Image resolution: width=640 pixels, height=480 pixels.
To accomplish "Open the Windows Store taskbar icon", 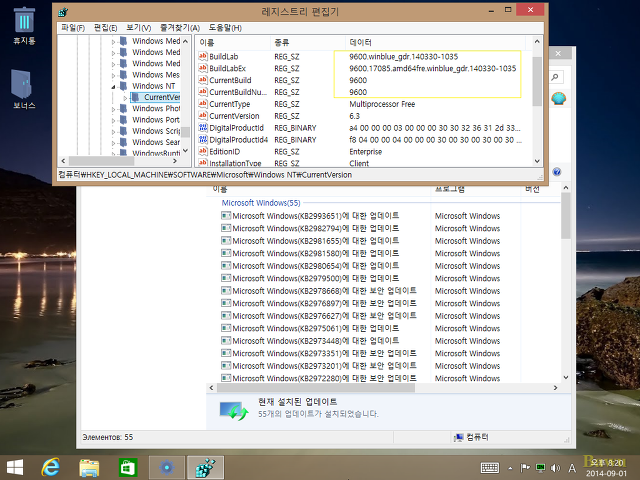I will coord(127,467).
